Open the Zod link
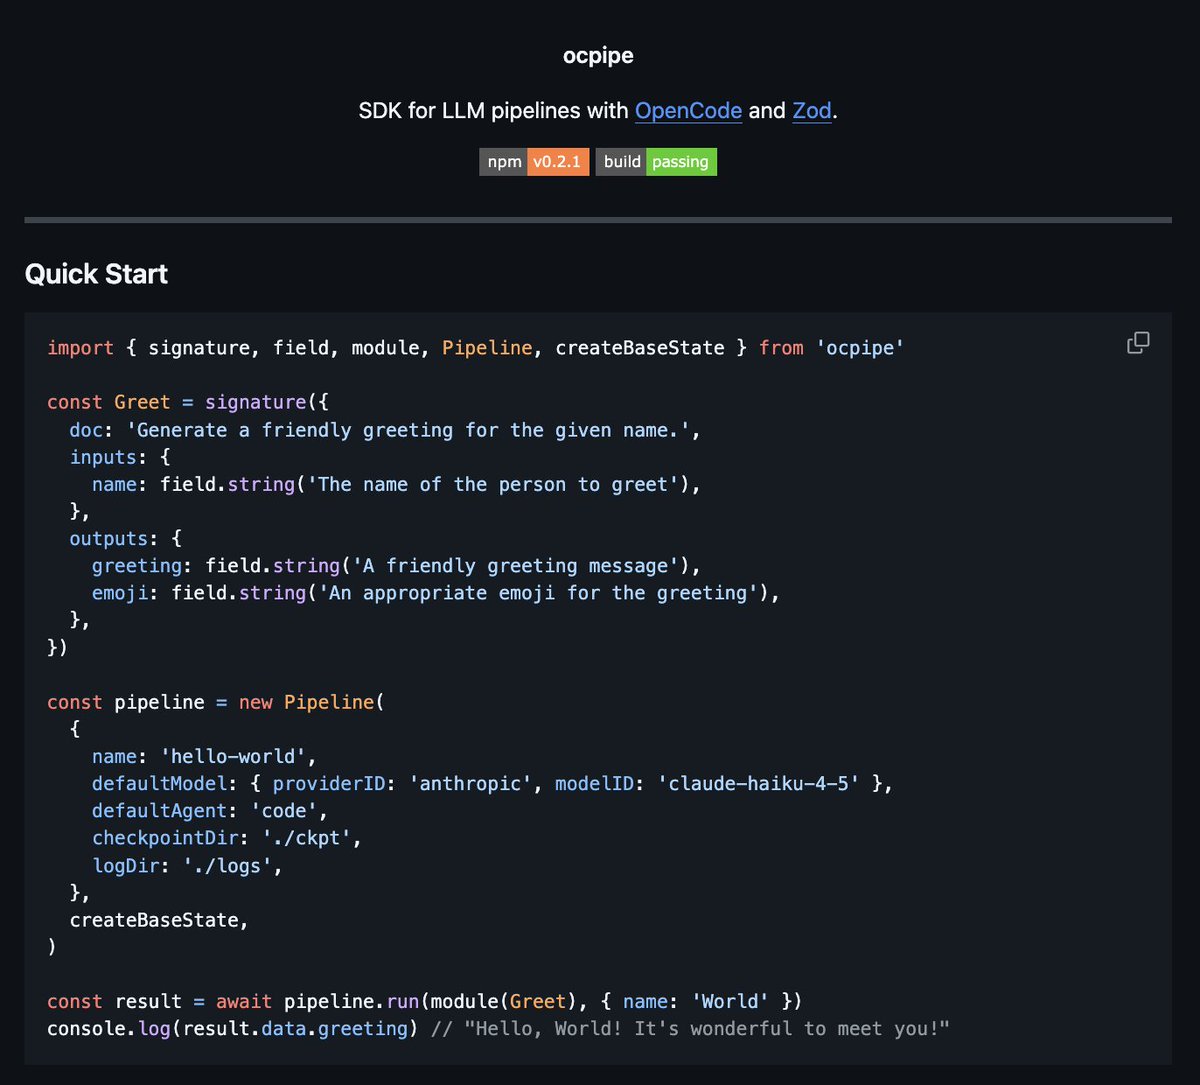The image size is (1200, 1085). pyautogui.click(x=812, y=110)
